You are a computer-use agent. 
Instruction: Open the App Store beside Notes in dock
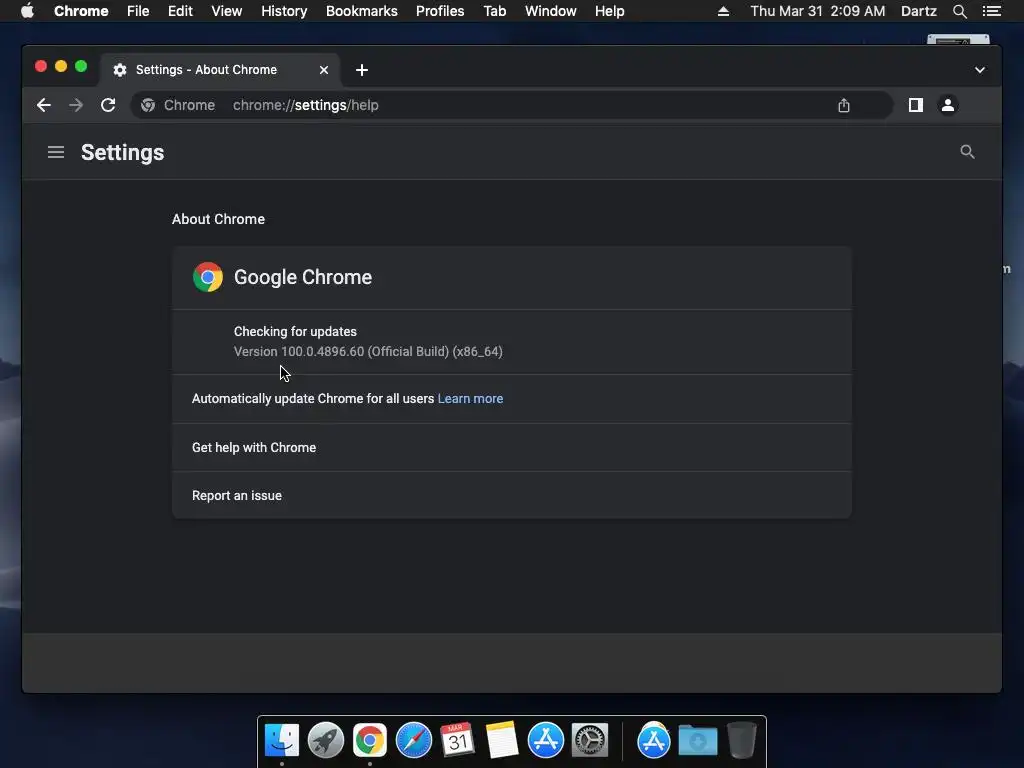tap(545, 741)
